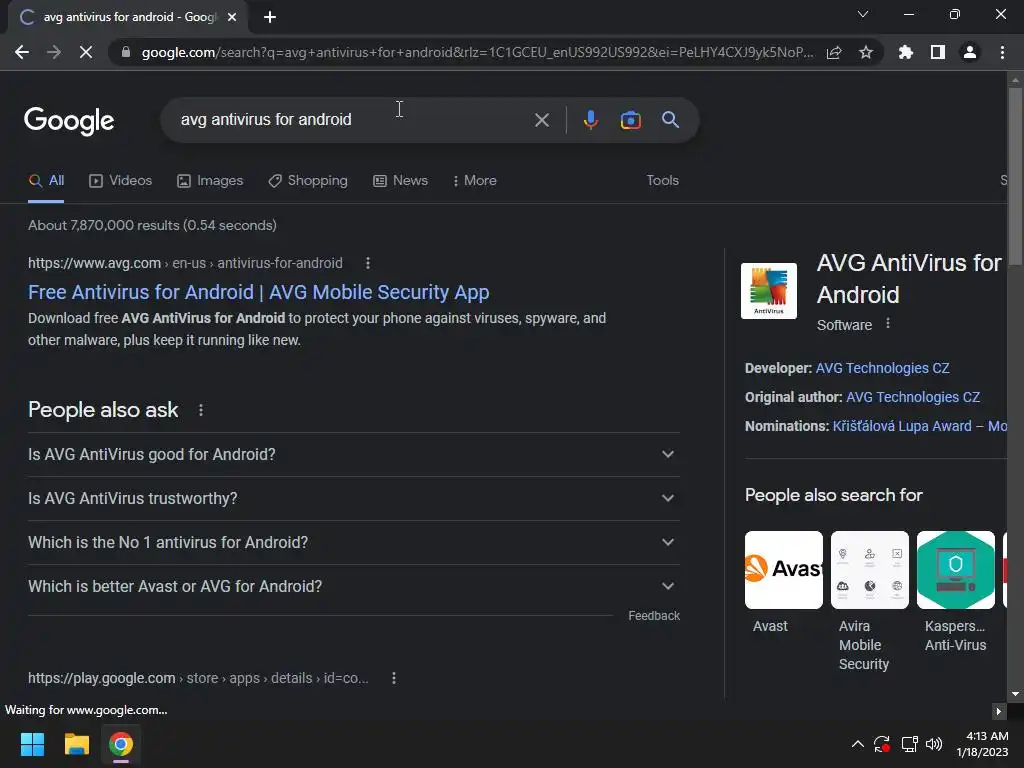The width and height of the screenshot is (1024, 768).
Task: Show hidden system tray icons
Action: (857, 744)
